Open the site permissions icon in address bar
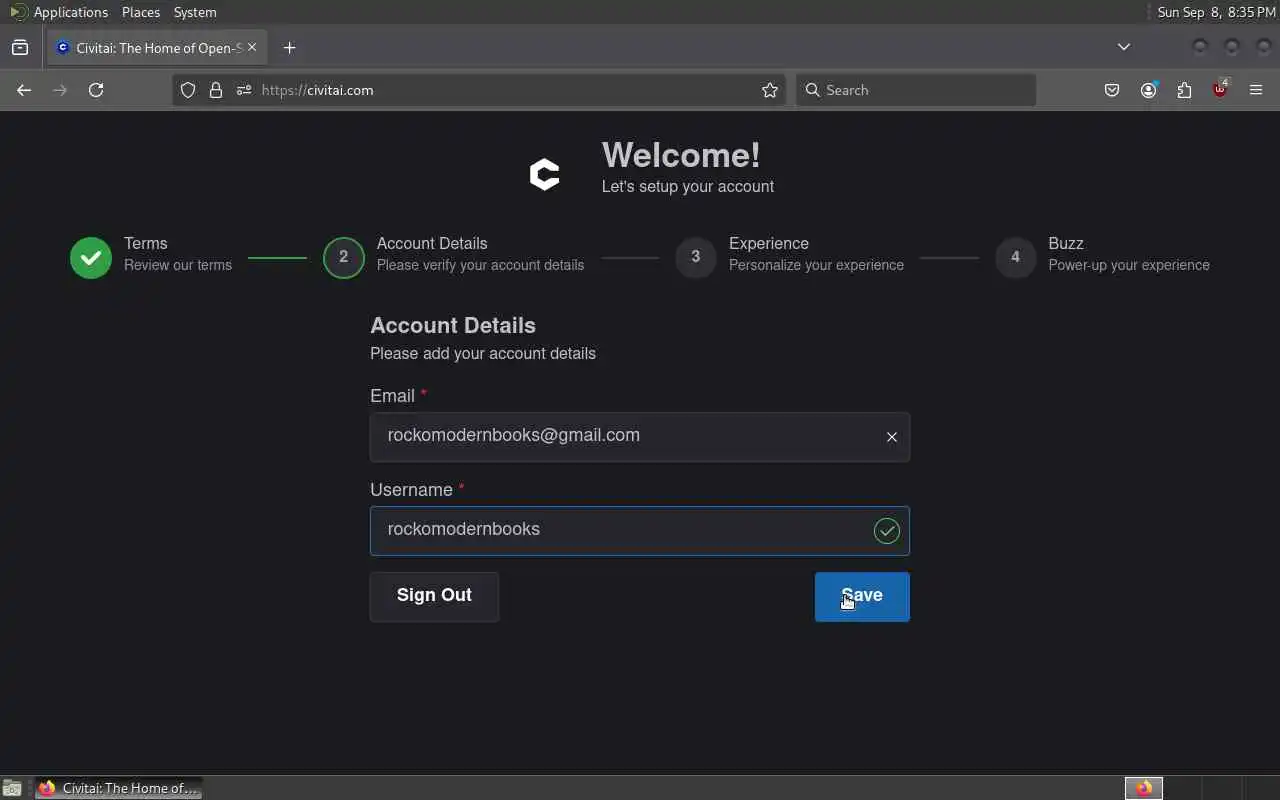Image resolution: width=1280 pixels, height=800 pixels. [244, 90]
